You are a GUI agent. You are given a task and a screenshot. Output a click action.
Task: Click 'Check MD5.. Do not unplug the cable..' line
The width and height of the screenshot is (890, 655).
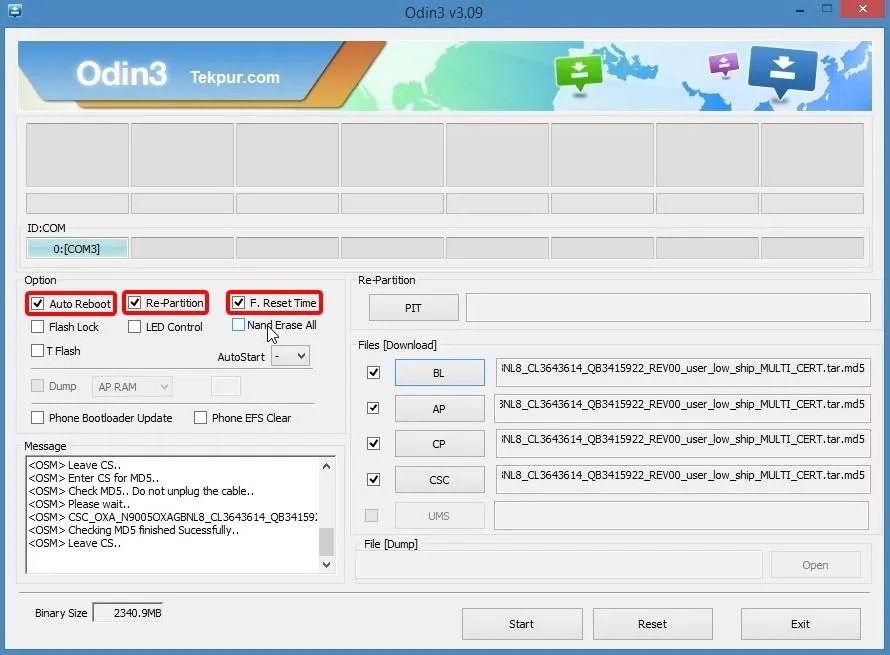141,491
